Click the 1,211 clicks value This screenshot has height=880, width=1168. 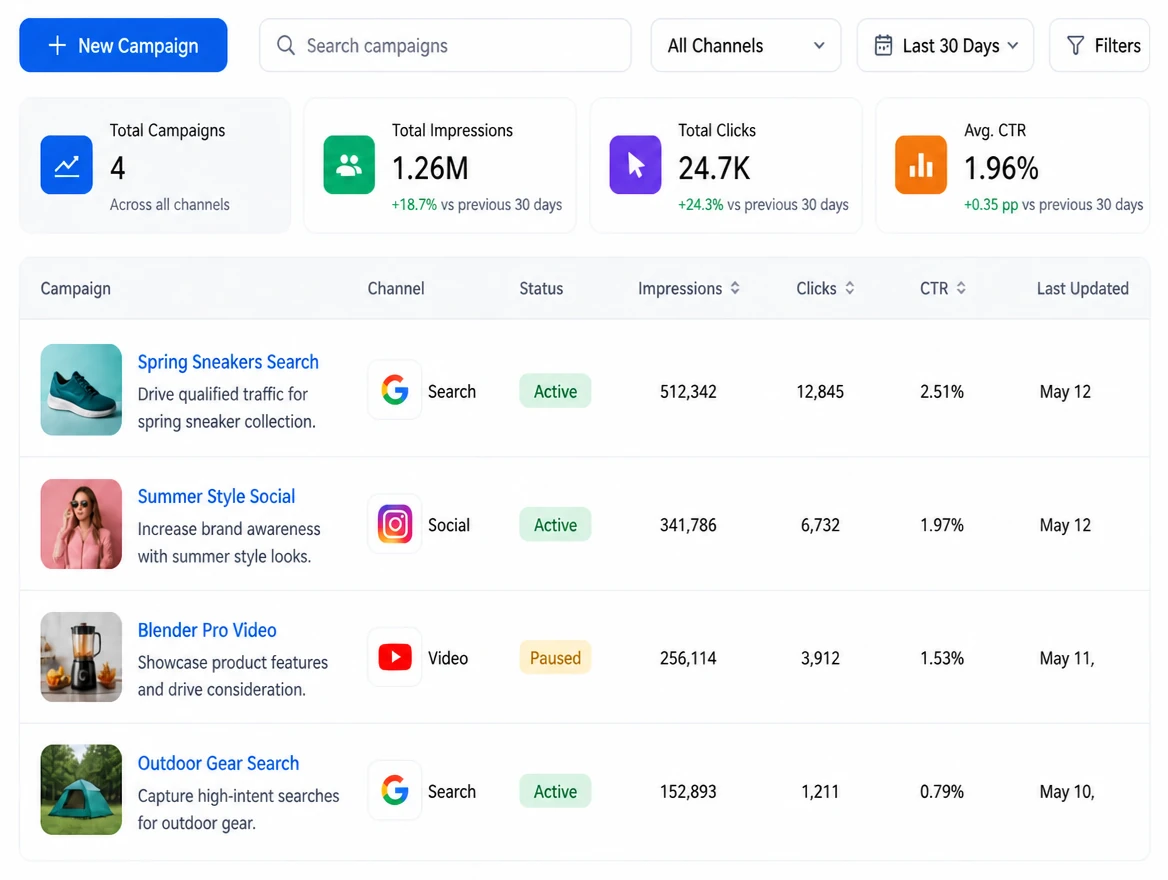(x=820, y=792)
